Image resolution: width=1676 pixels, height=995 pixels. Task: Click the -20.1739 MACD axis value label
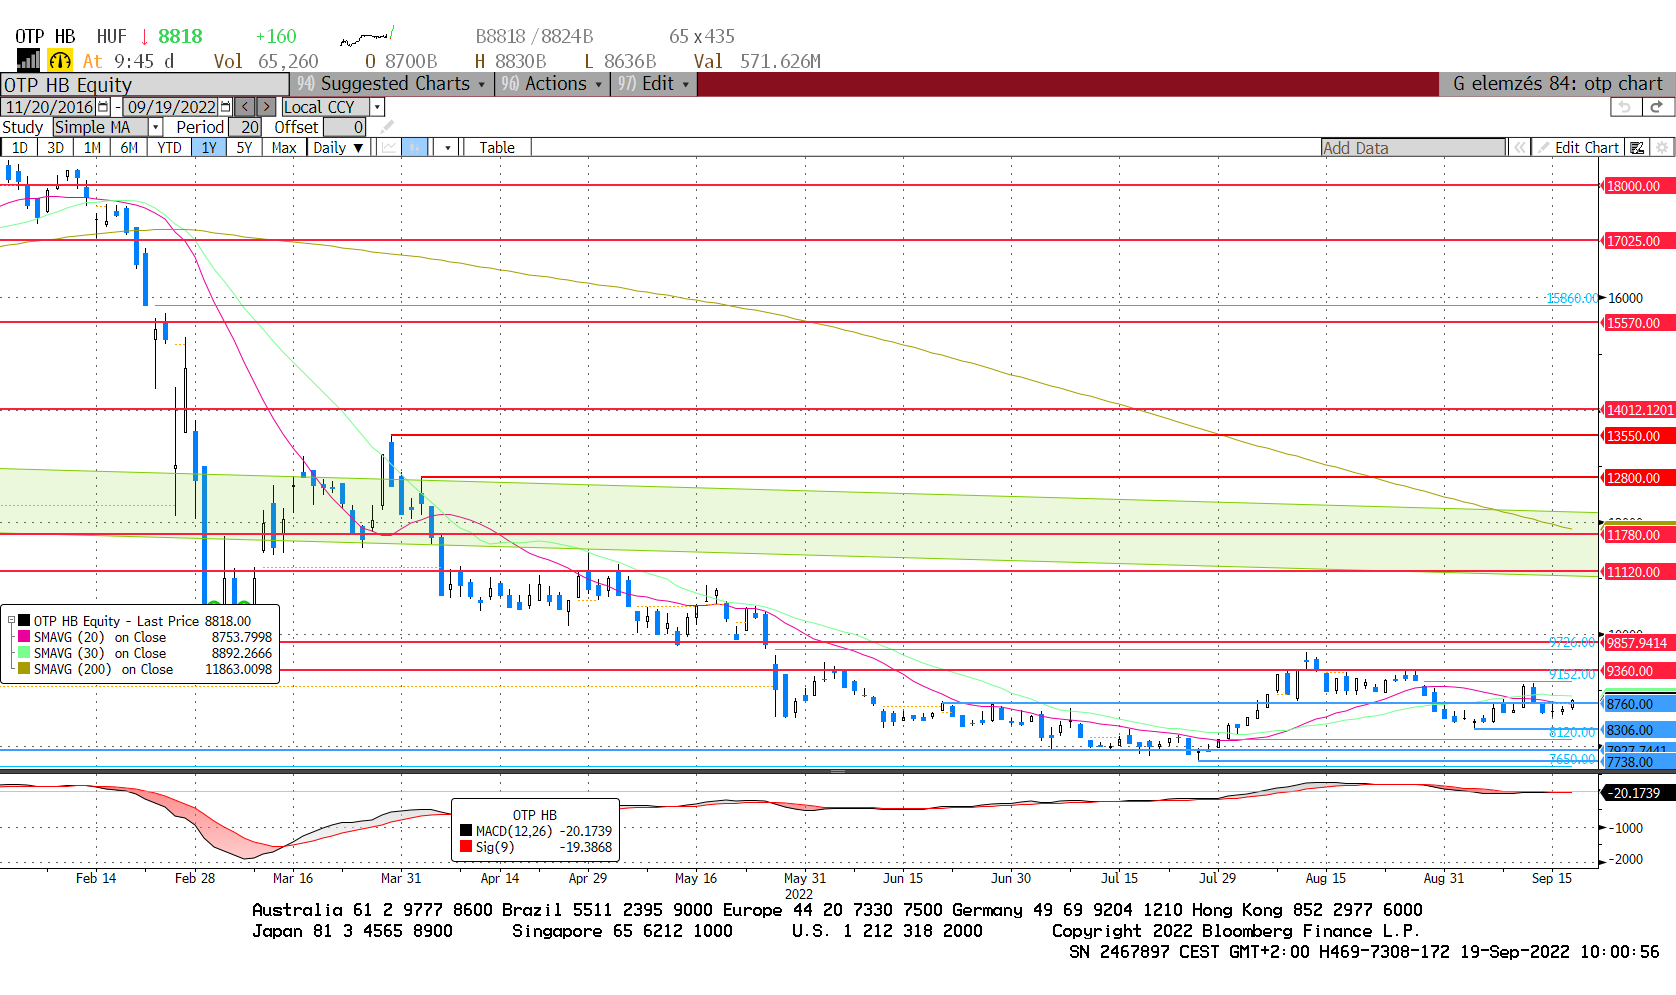(1639, 793)
